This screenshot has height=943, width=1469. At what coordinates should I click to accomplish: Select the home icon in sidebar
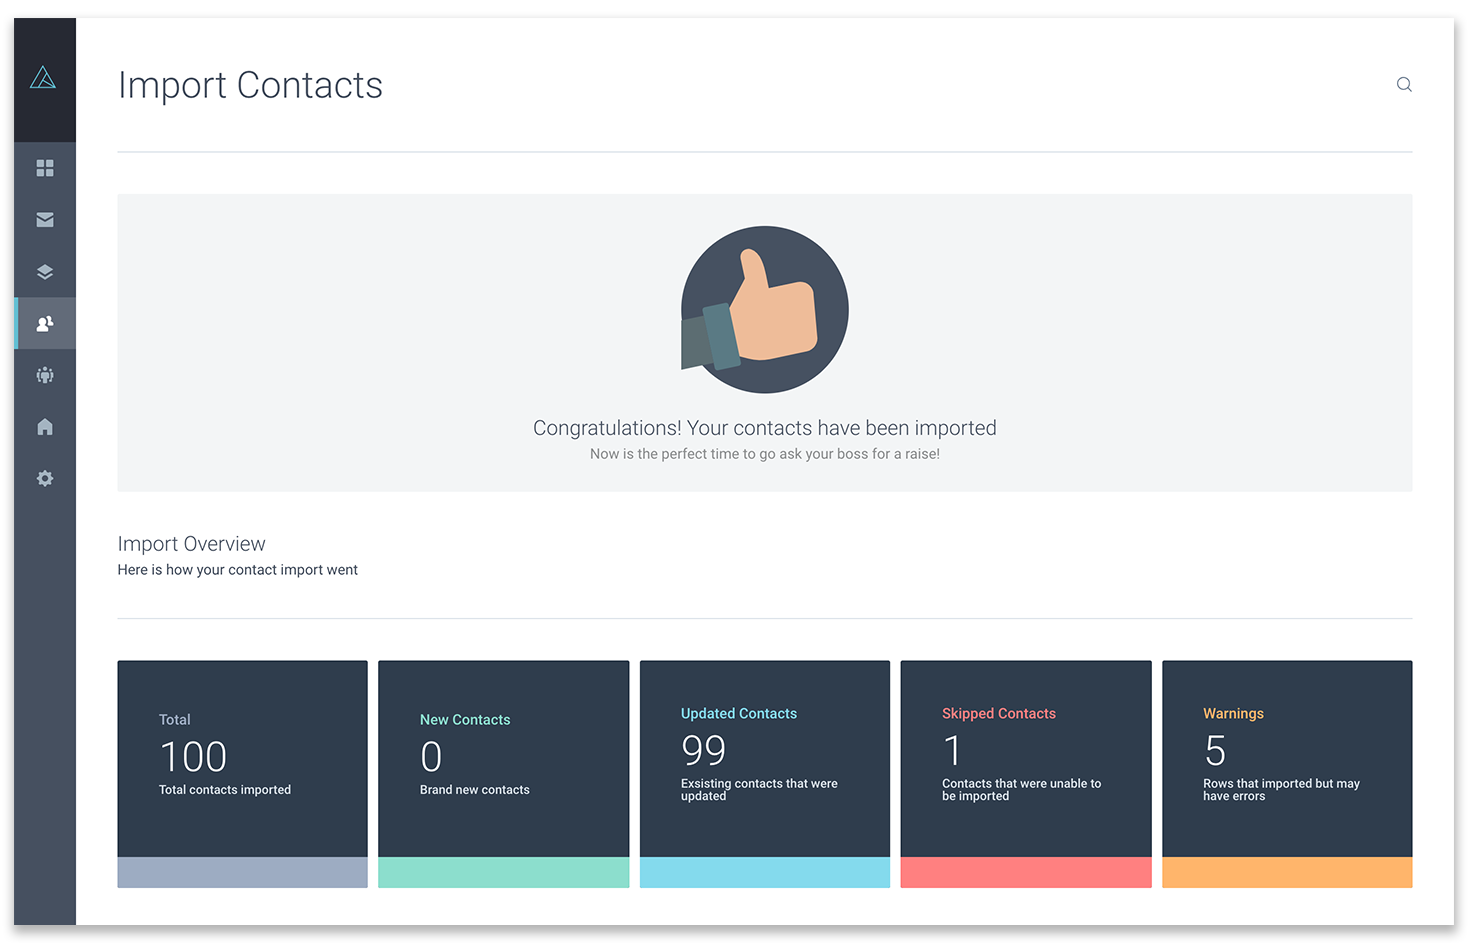(x=44, y=427)
